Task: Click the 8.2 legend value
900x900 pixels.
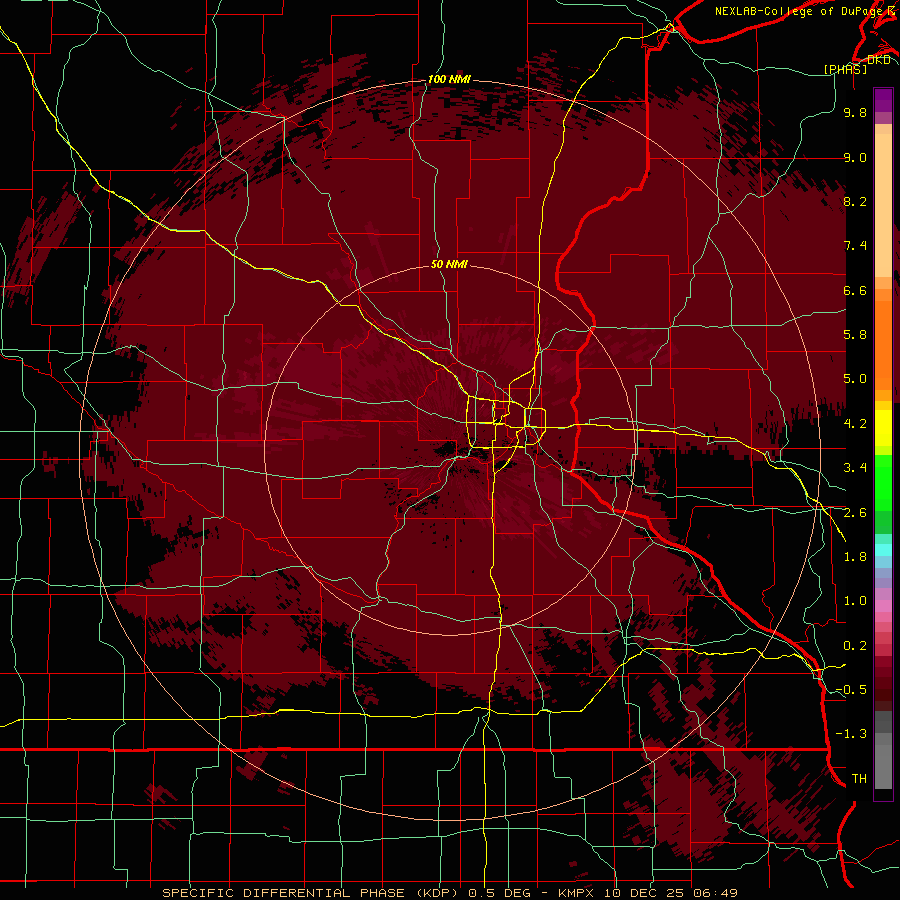Action: click(855, 201)
